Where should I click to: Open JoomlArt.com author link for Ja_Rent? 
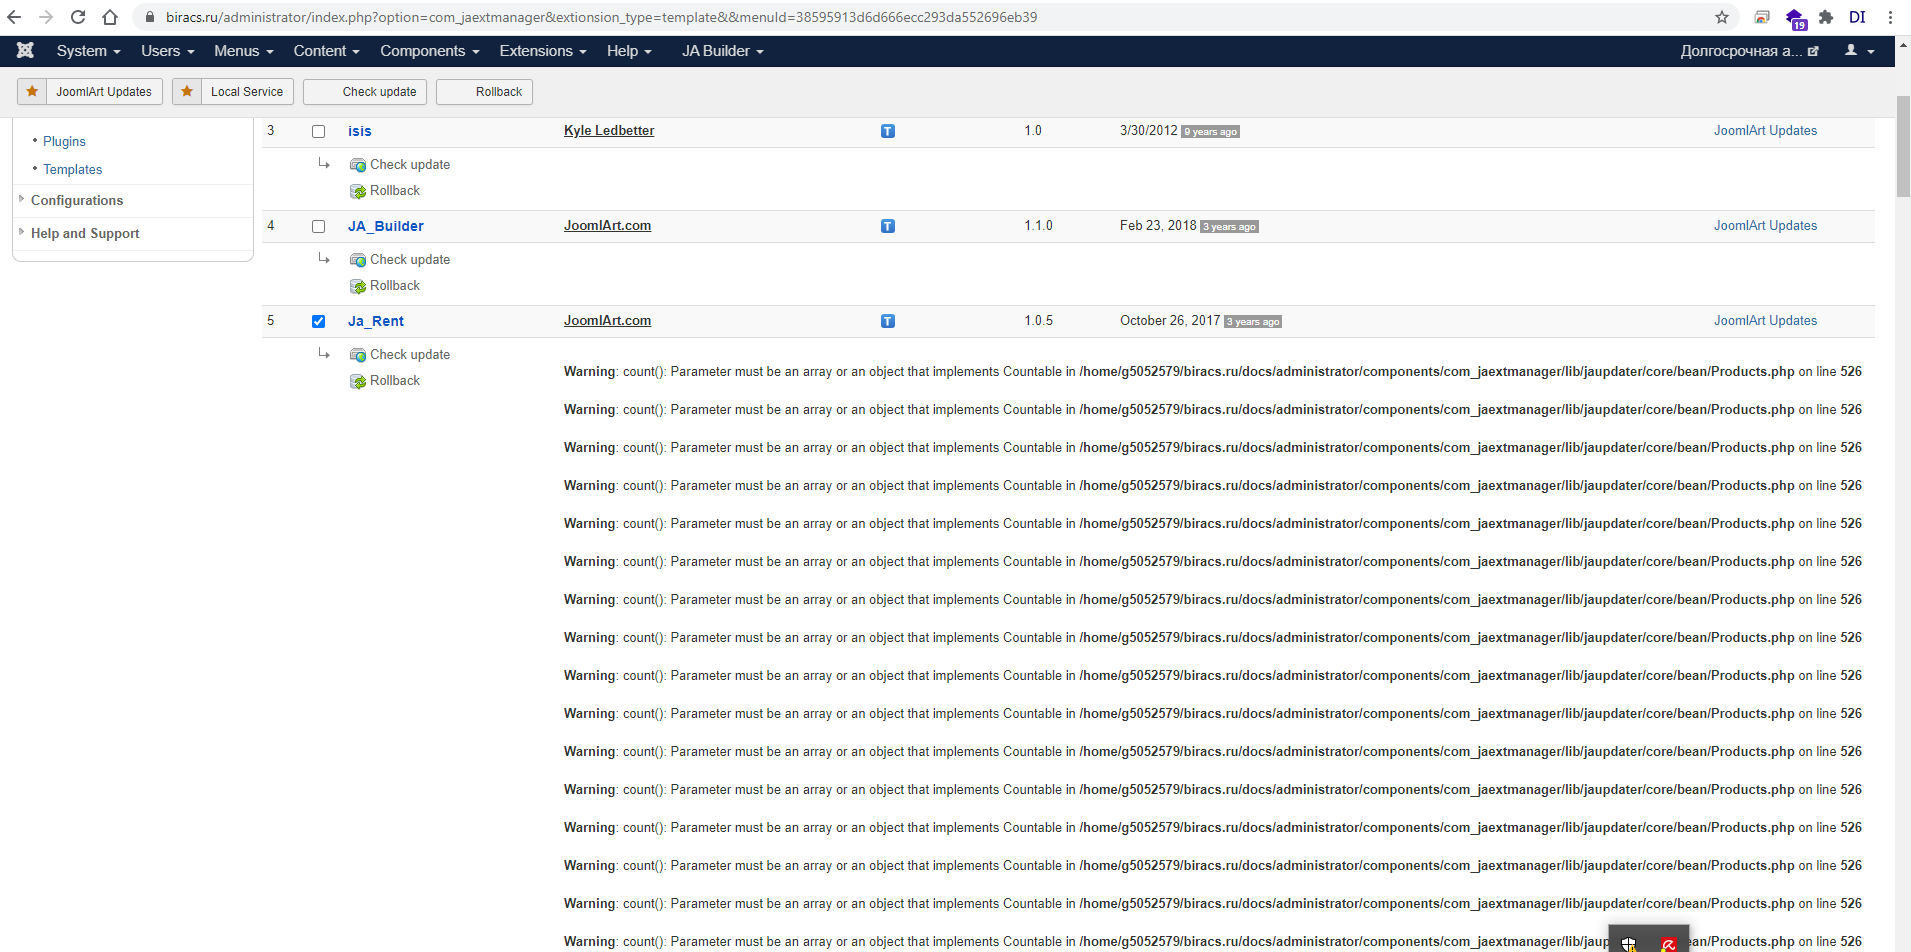tap(607, 321)
